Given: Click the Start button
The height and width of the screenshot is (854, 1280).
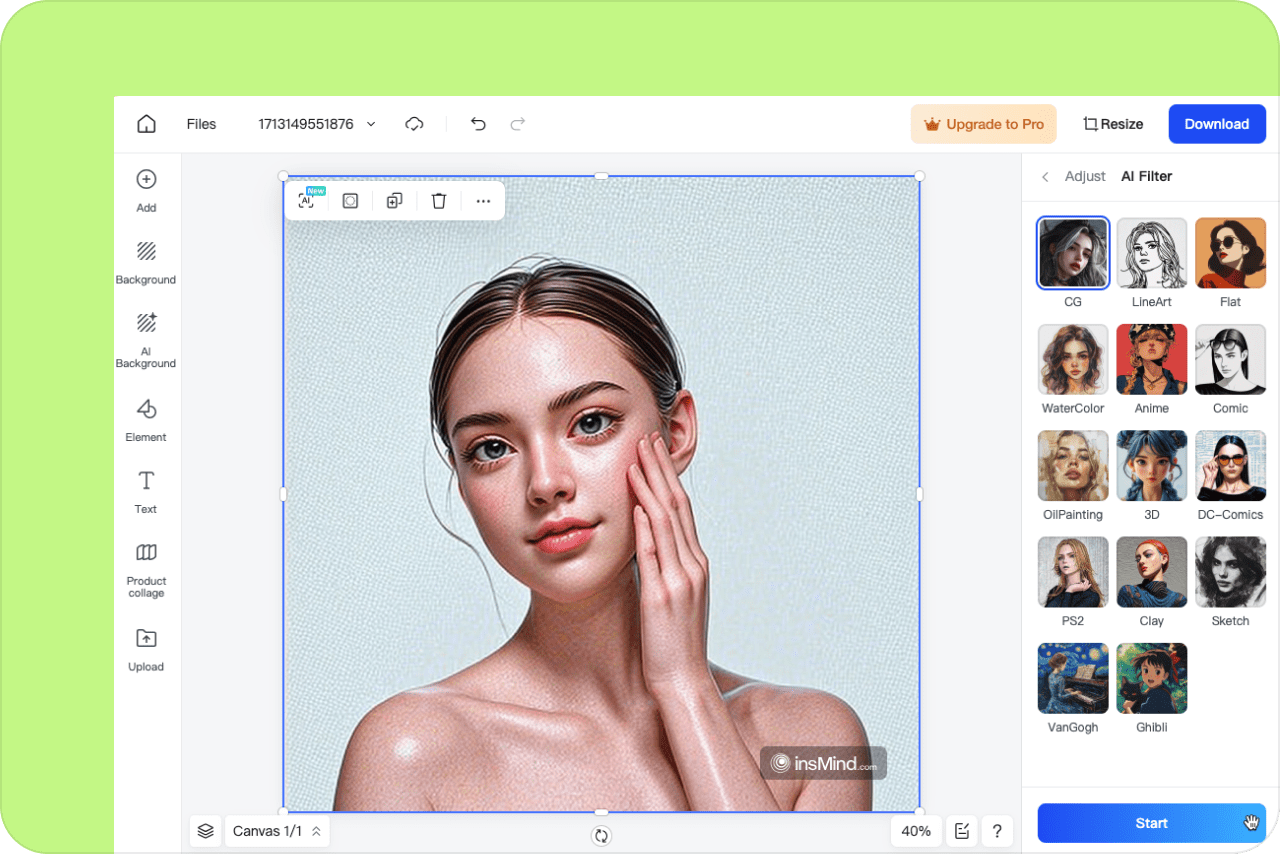Looking at the screenshot, I should [1152, 823].
